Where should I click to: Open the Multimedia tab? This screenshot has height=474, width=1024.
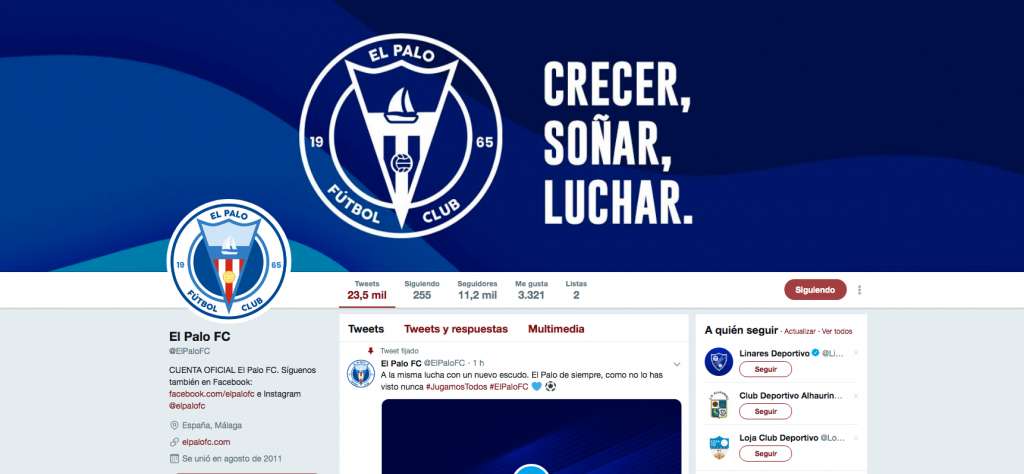[x=556, y=329]
